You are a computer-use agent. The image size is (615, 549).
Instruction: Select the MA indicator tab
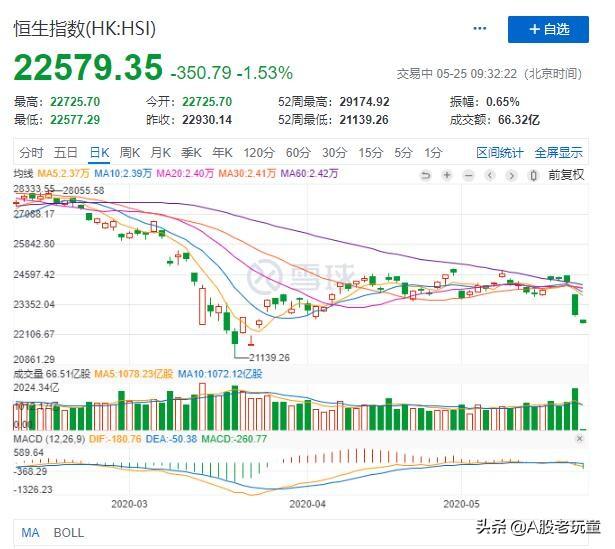[30, 533]
